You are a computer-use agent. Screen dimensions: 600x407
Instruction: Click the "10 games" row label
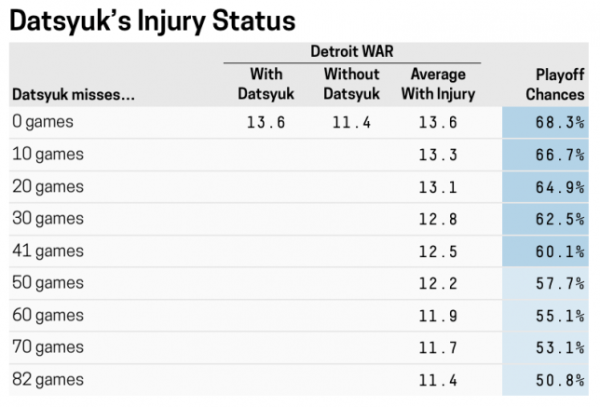tap(50, 155)
